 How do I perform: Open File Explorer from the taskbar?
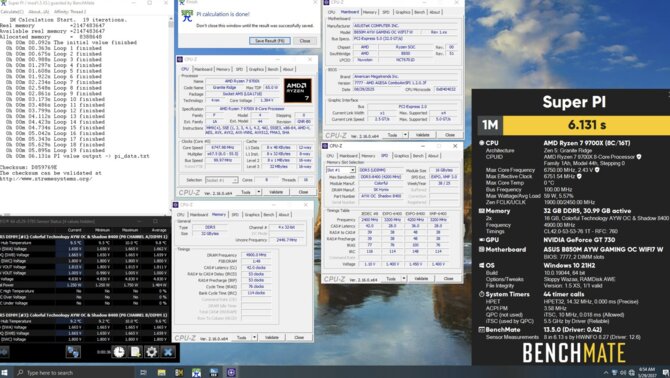(162, 372)
